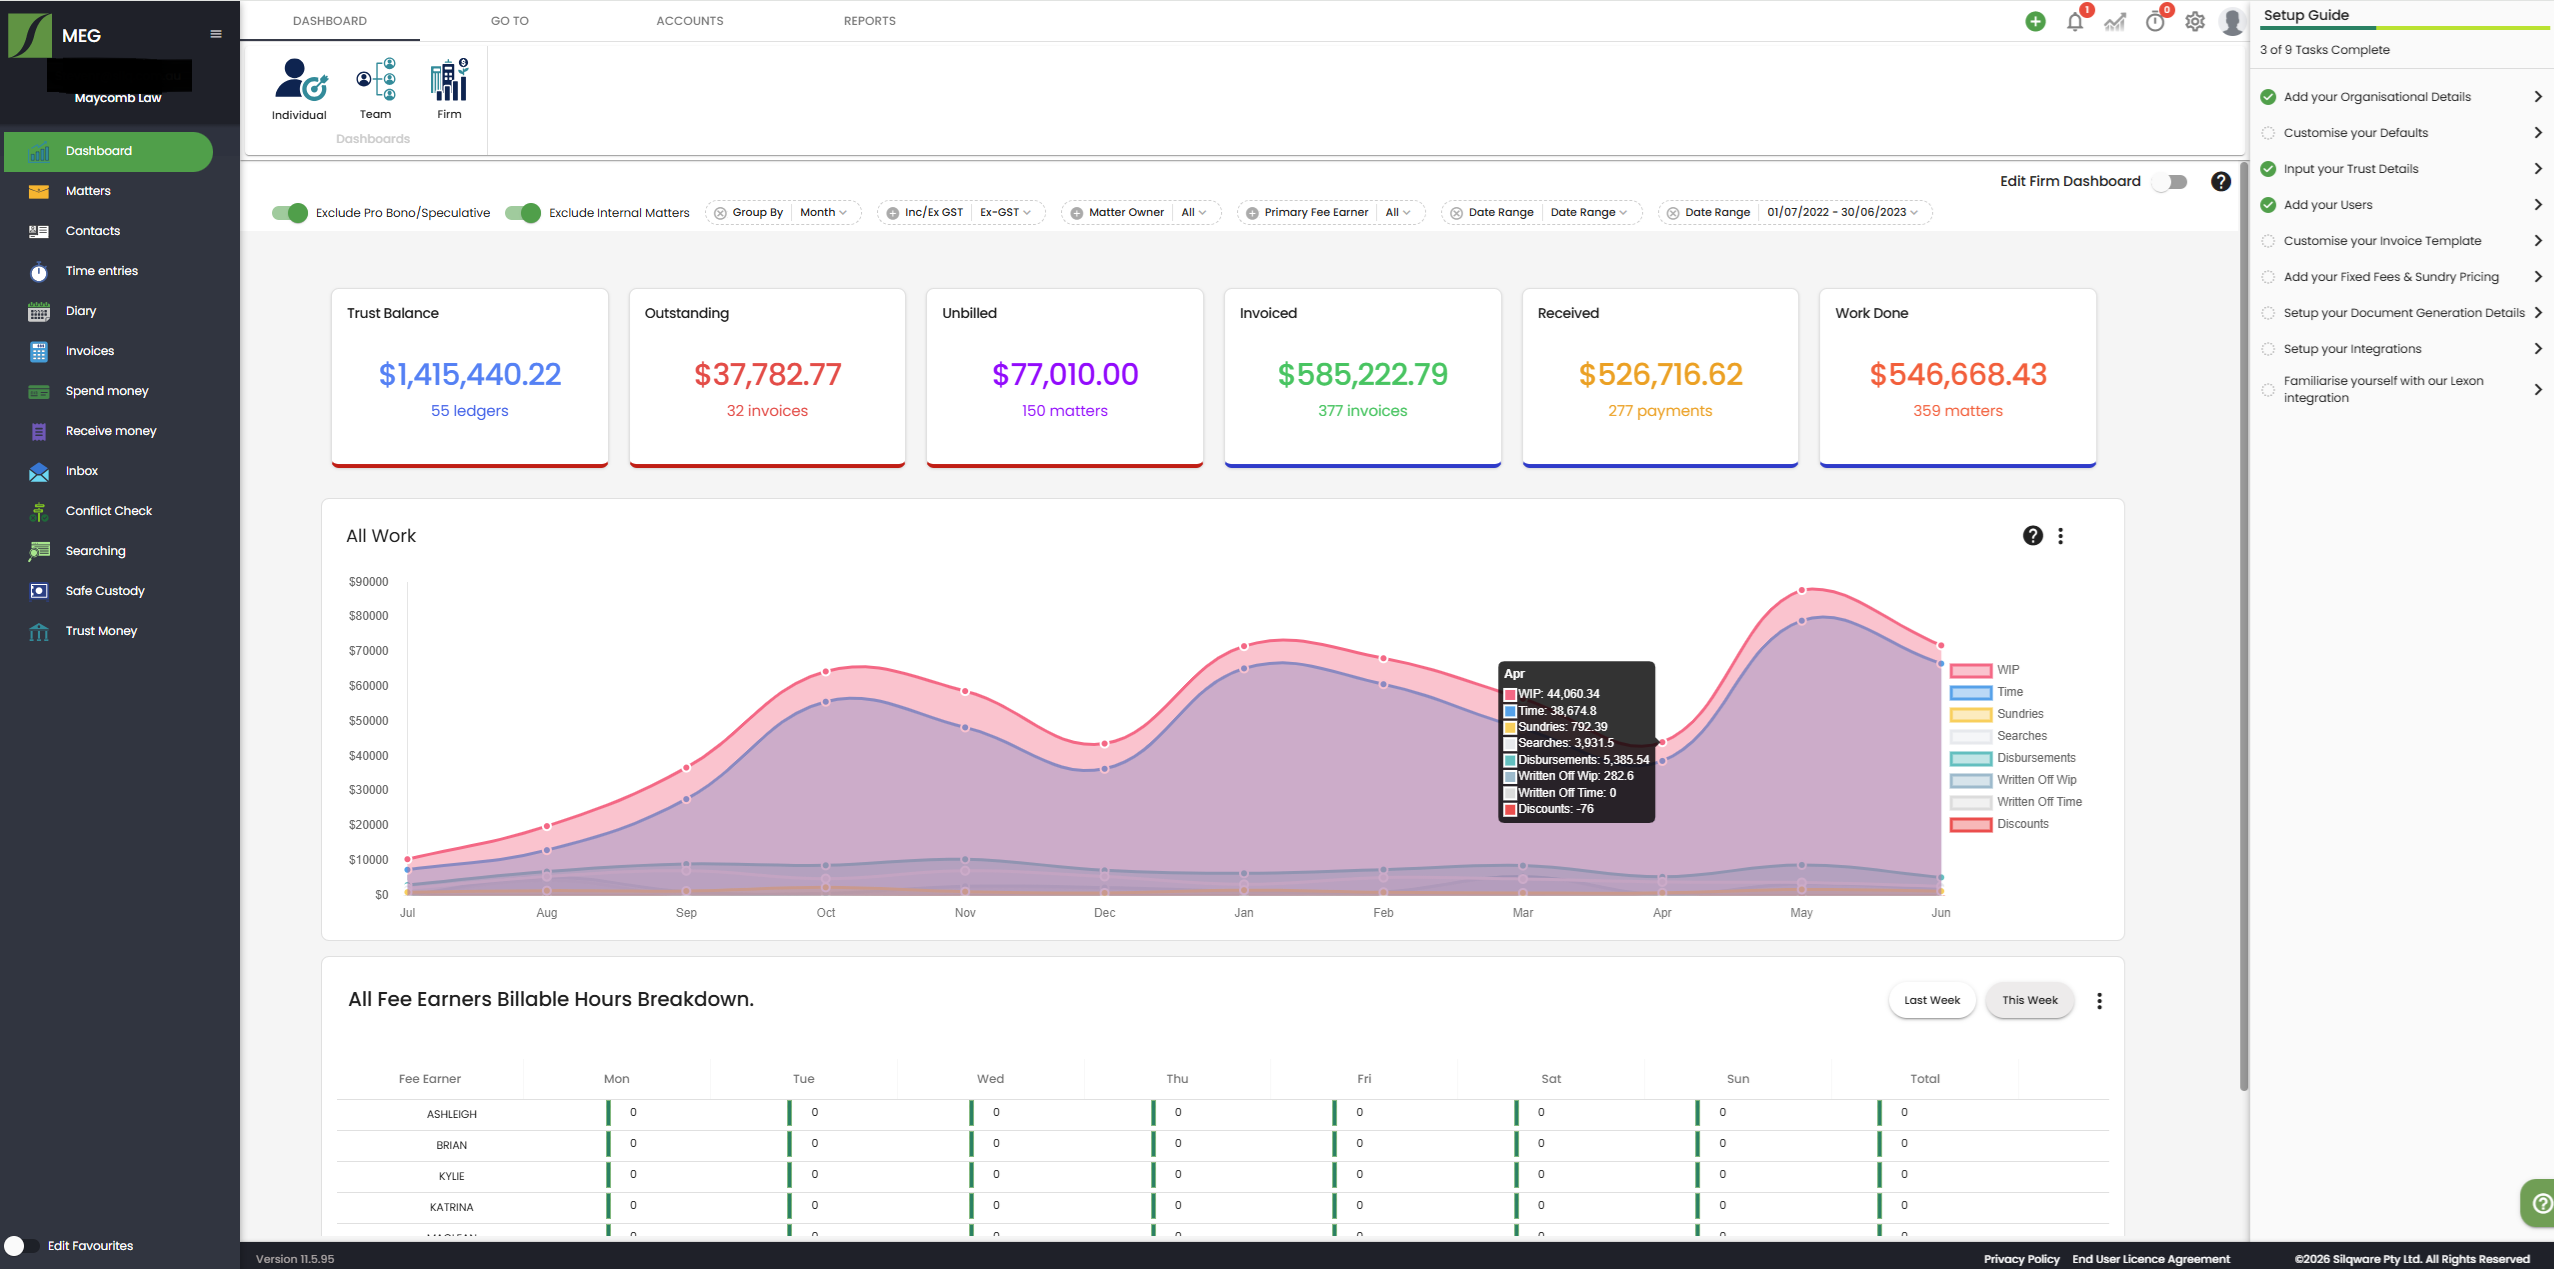This screenshot has height=1269, width=2554.
Task: Toggle Exclude Internal Matters switch
Action: 523,213
